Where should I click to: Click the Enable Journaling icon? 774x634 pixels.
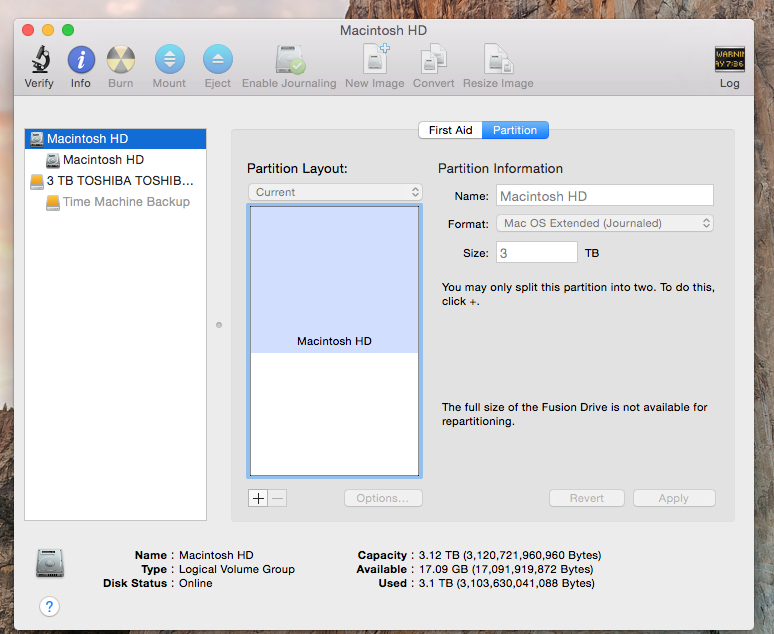tap(290, 59)
